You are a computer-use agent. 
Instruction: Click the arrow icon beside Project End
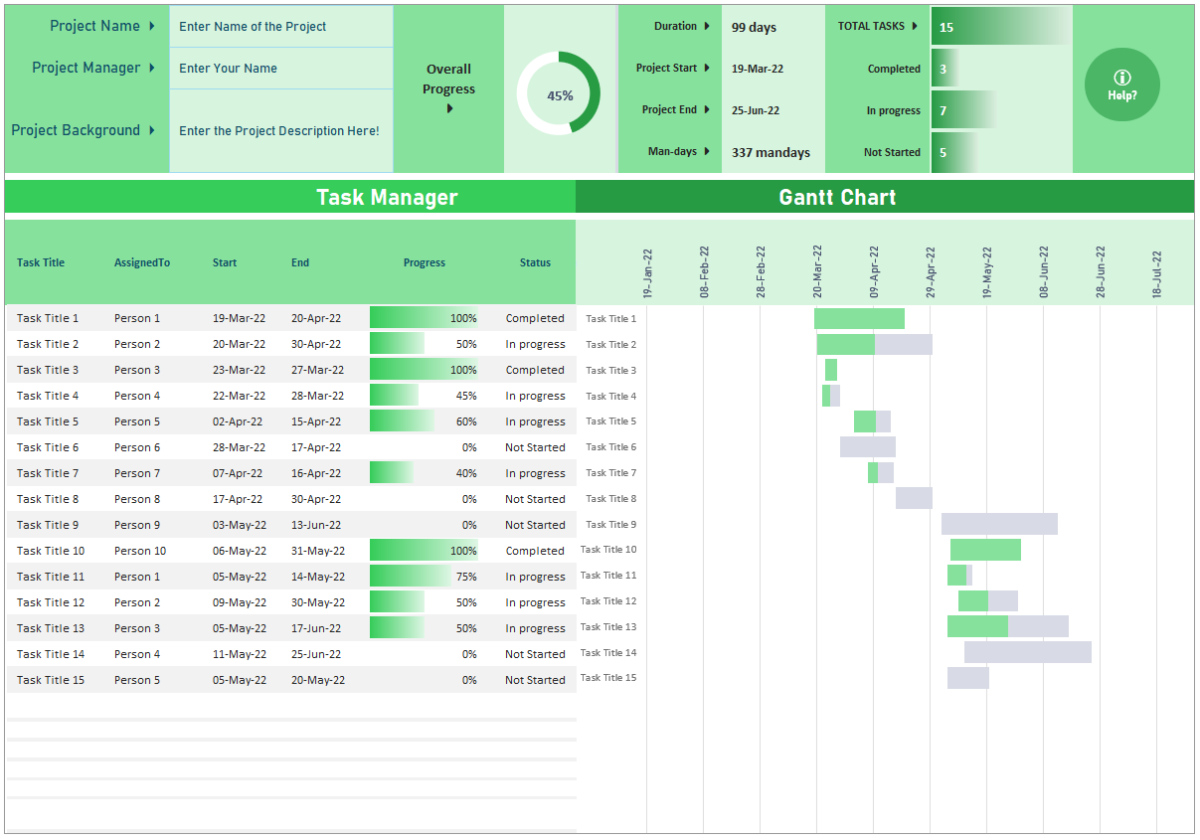[706, 110]
